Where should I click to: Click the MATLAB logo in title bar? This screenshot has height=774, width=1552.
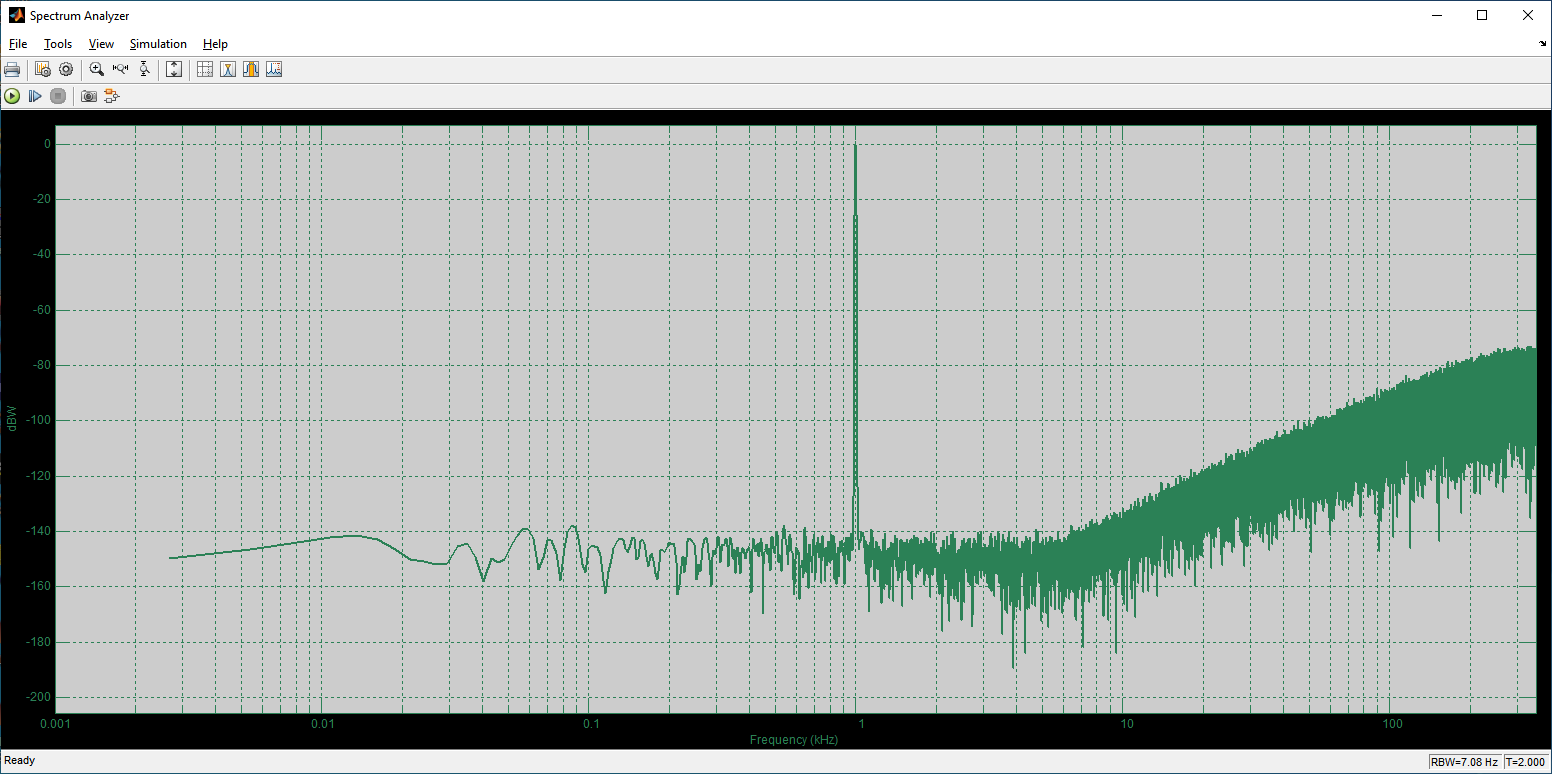coord(17,15)
